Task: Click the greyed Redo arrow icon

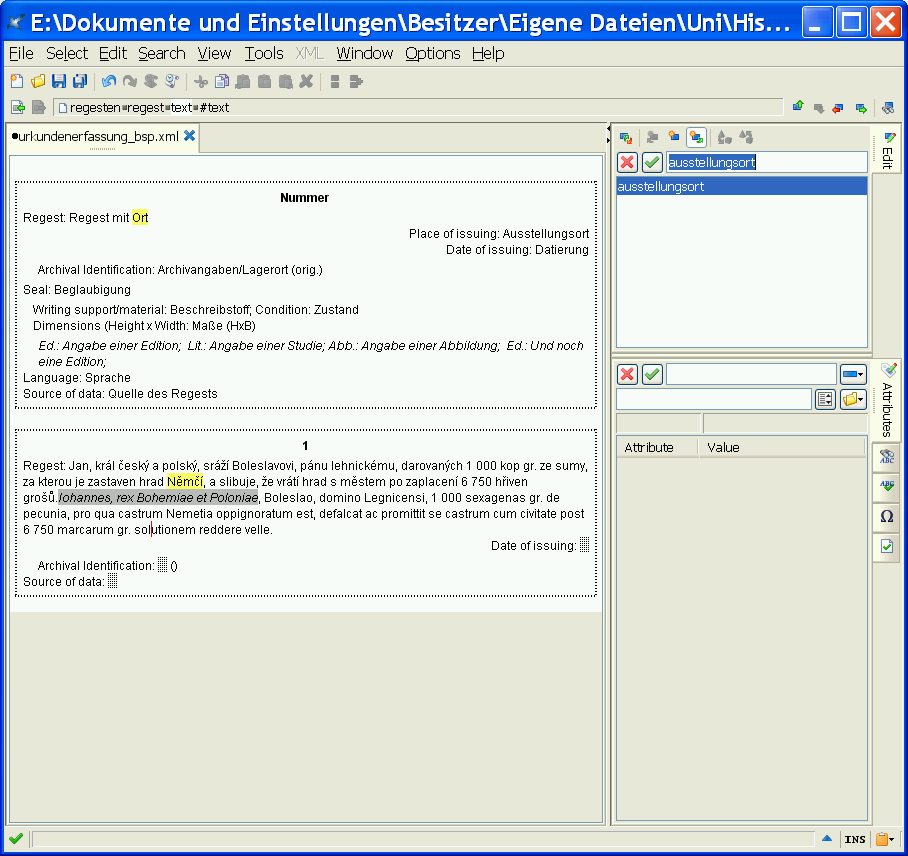Action: point(130,81)
